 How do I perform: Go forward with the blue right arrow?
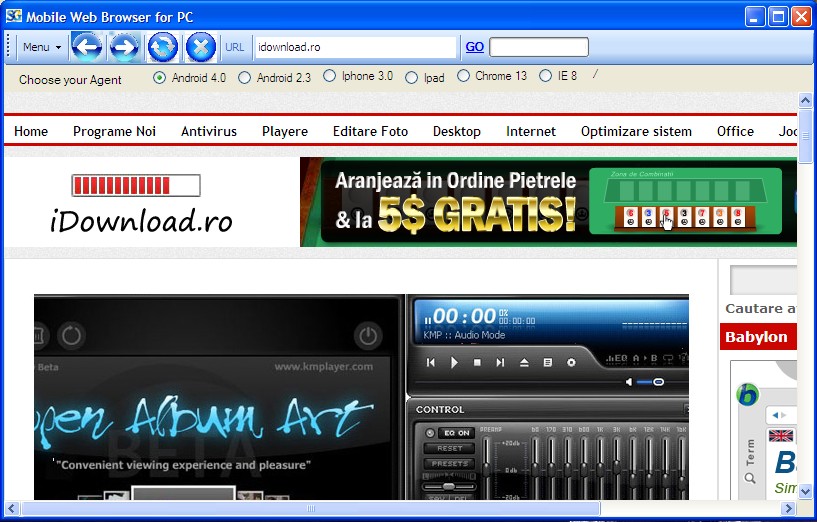pos(124,47)
